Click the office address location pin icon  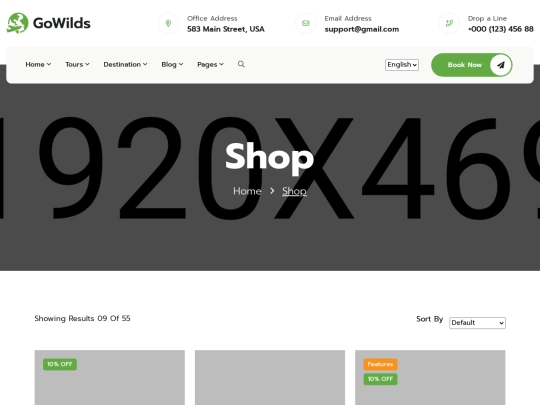168,23
